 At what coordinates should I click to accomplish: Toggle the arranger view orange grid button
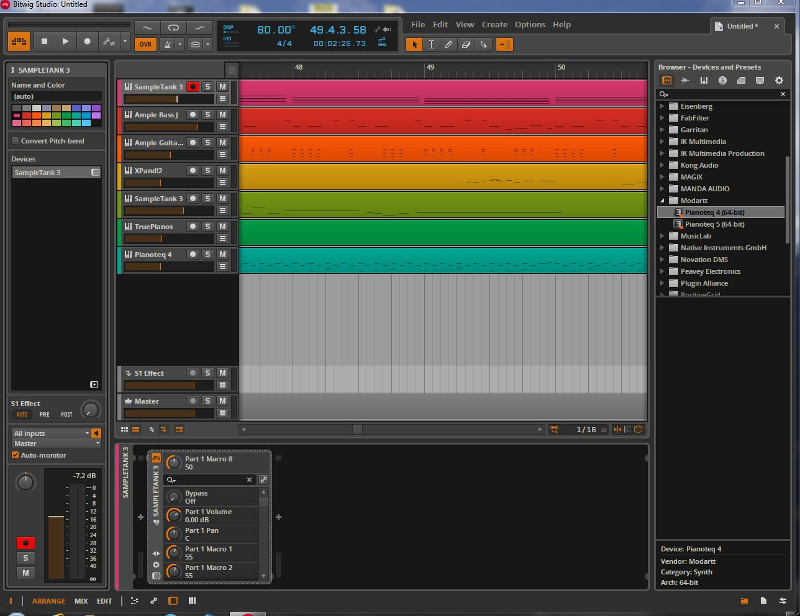[x=19, y=41]
